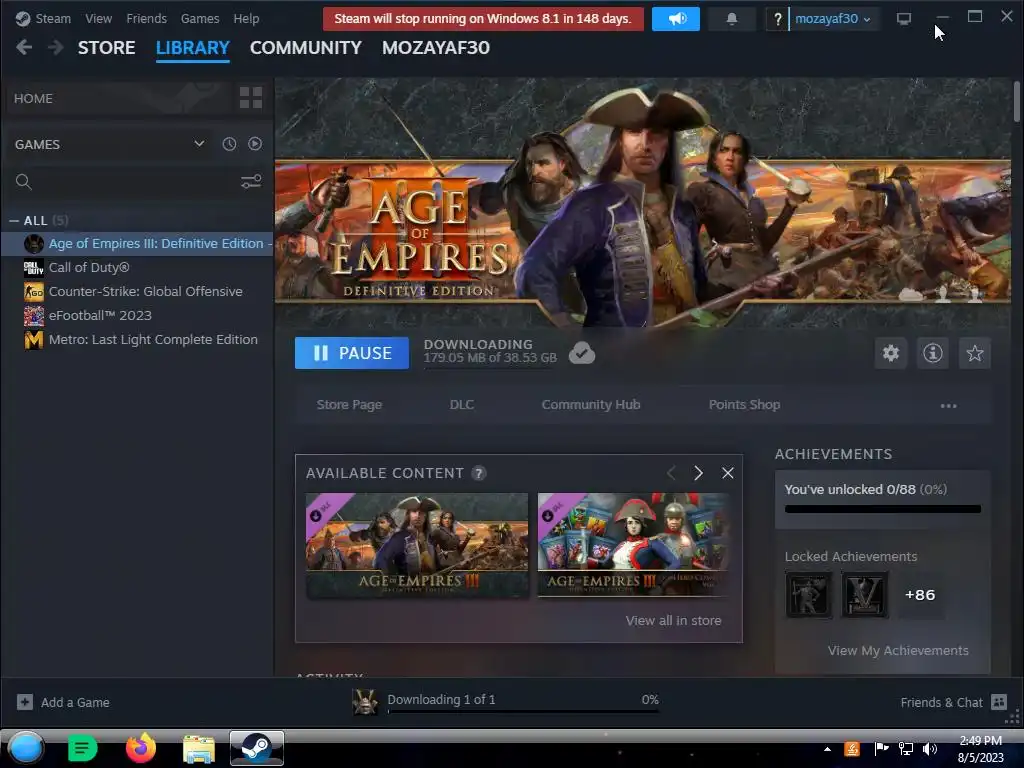Viewport: 1024px width, 768px height.
Task: Open the Help menu
Action: (246, 19)
